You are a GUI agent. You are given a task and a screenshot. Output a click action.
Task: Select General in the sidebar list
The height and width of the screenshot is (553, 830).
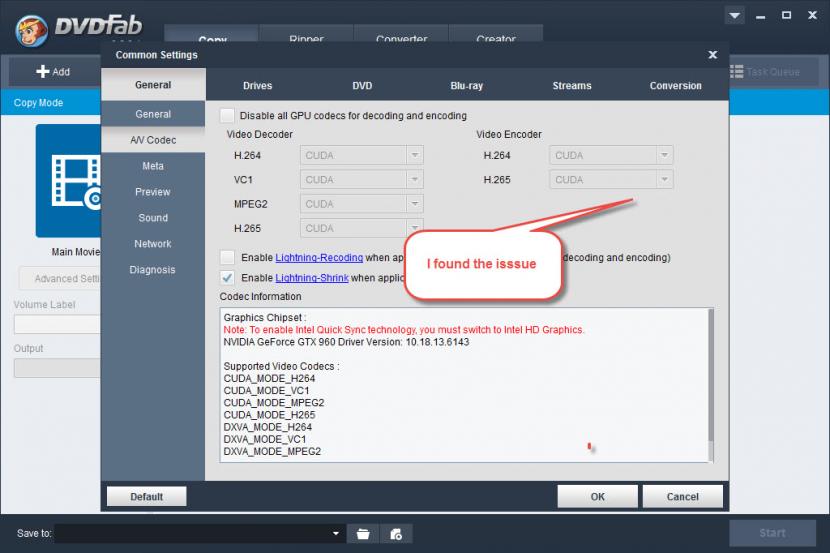coord(153,114)
